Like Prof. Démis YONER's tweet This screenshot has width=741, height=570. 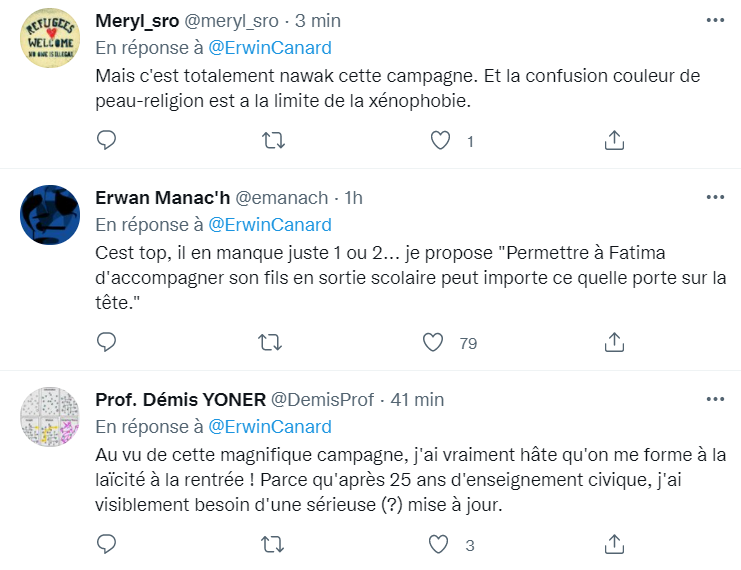point(437,545)
